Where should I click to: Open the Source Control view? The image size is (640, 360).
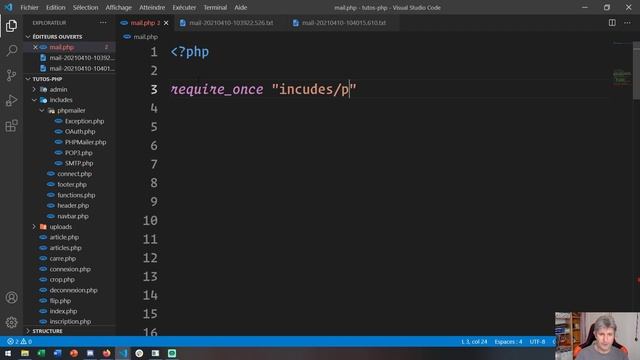coord(11,76)
